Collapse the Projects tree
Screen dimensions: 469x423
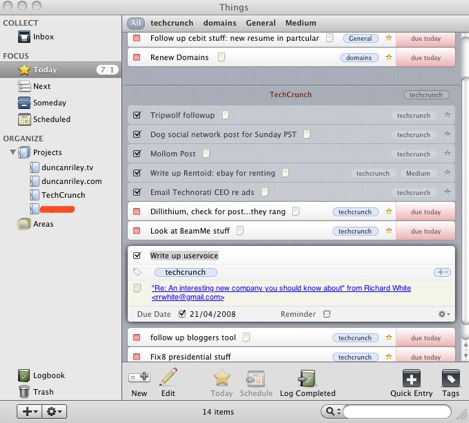(x=13, y=152)
